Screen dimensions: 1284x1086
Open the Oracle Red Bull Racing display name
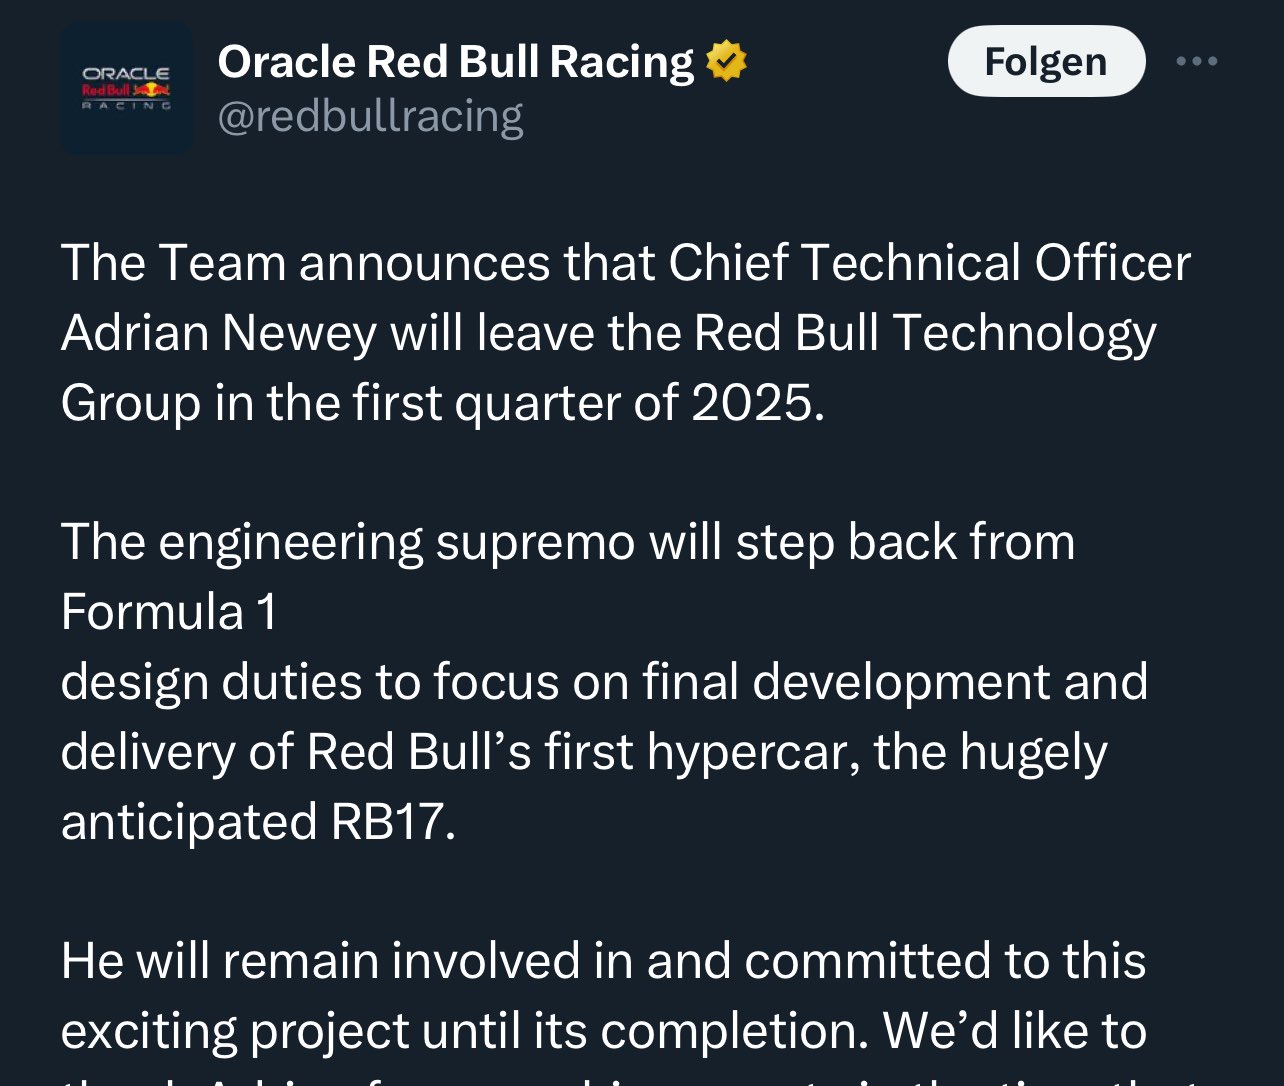click(x=455, y=61)
